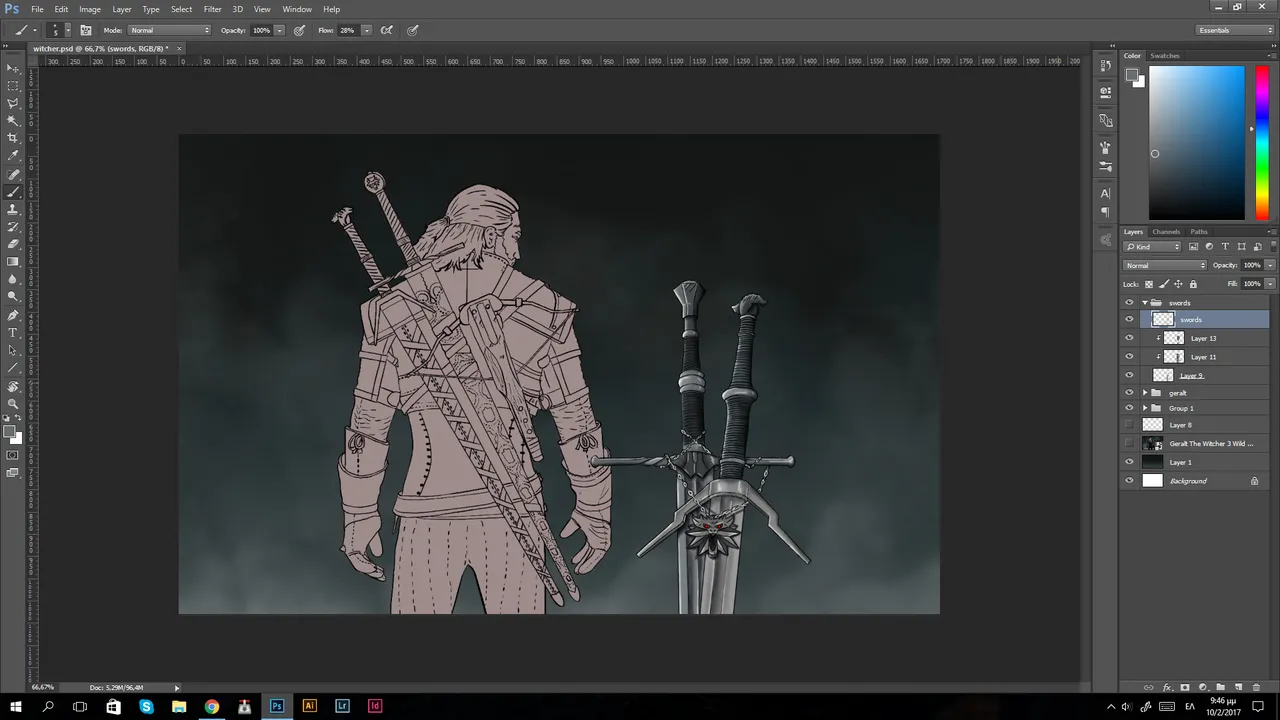Open the Opacity dropdown arrow in options bar
The image size is (1280, 720).
[279, 30]
